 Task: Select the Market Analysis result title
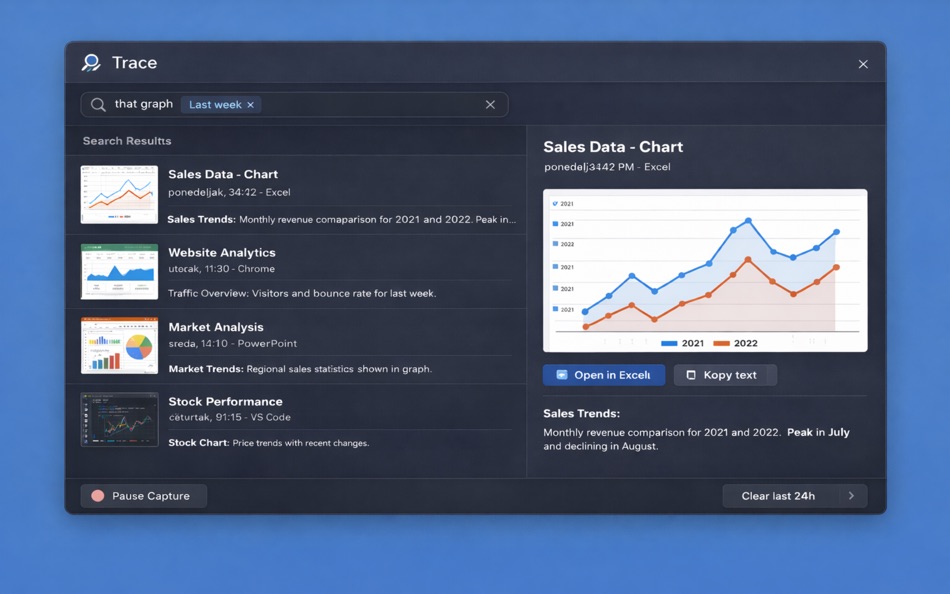(216, 327)
